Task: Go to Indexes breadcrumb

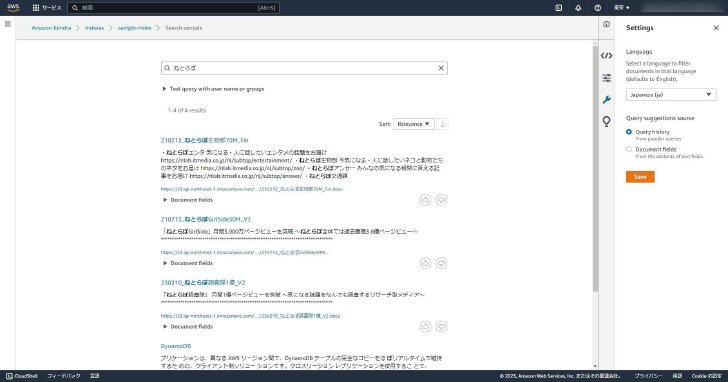Action: (94, 28)
